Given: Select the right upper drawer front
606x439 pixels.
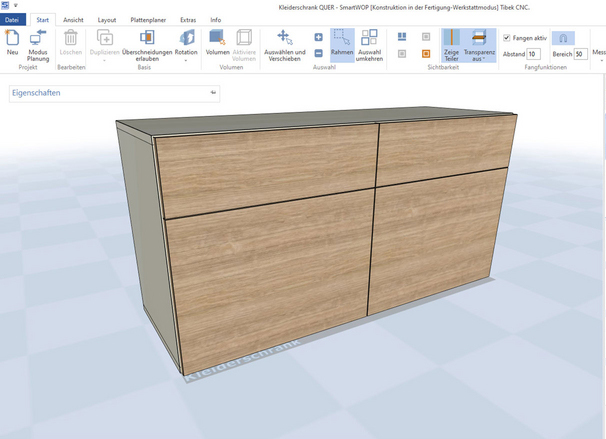Looking at the screenshot, I should (x=444, y=149).
